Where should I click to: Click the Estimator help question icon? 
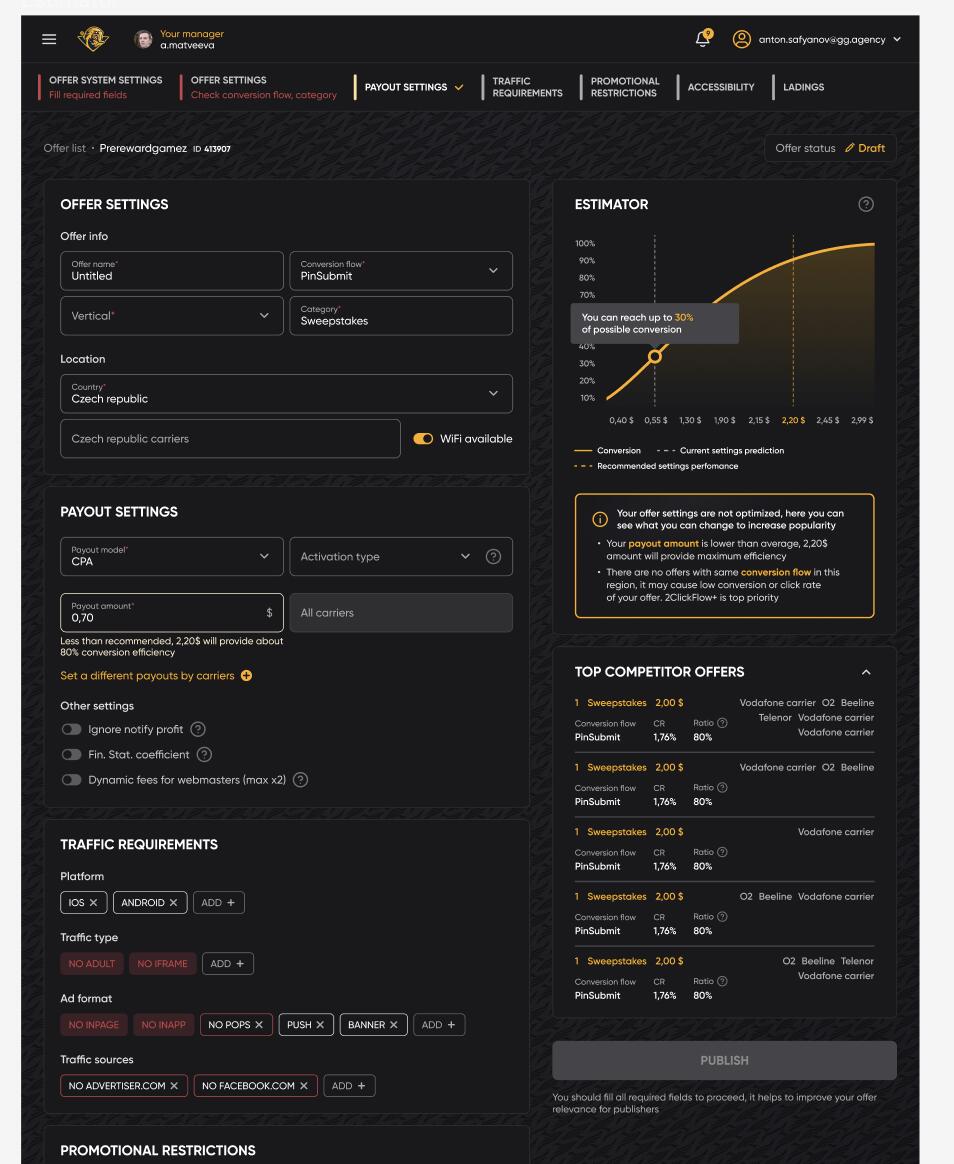click(866, 204)
